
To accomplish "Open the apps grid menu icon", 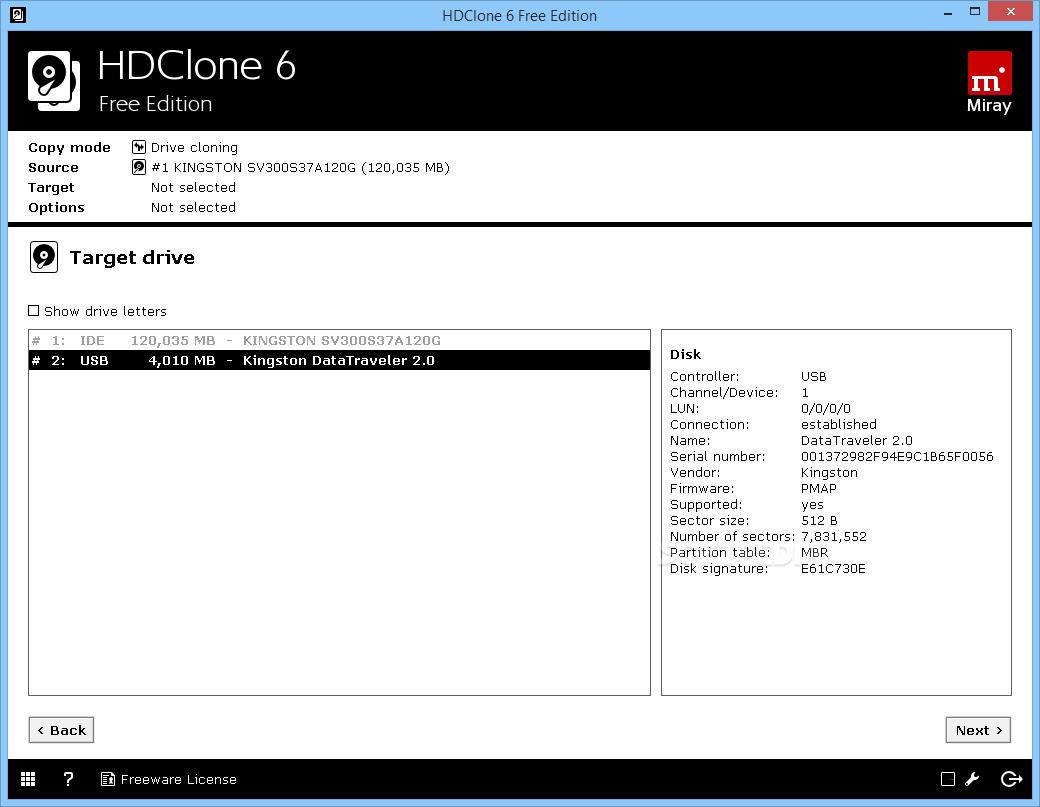I will 28,779.
